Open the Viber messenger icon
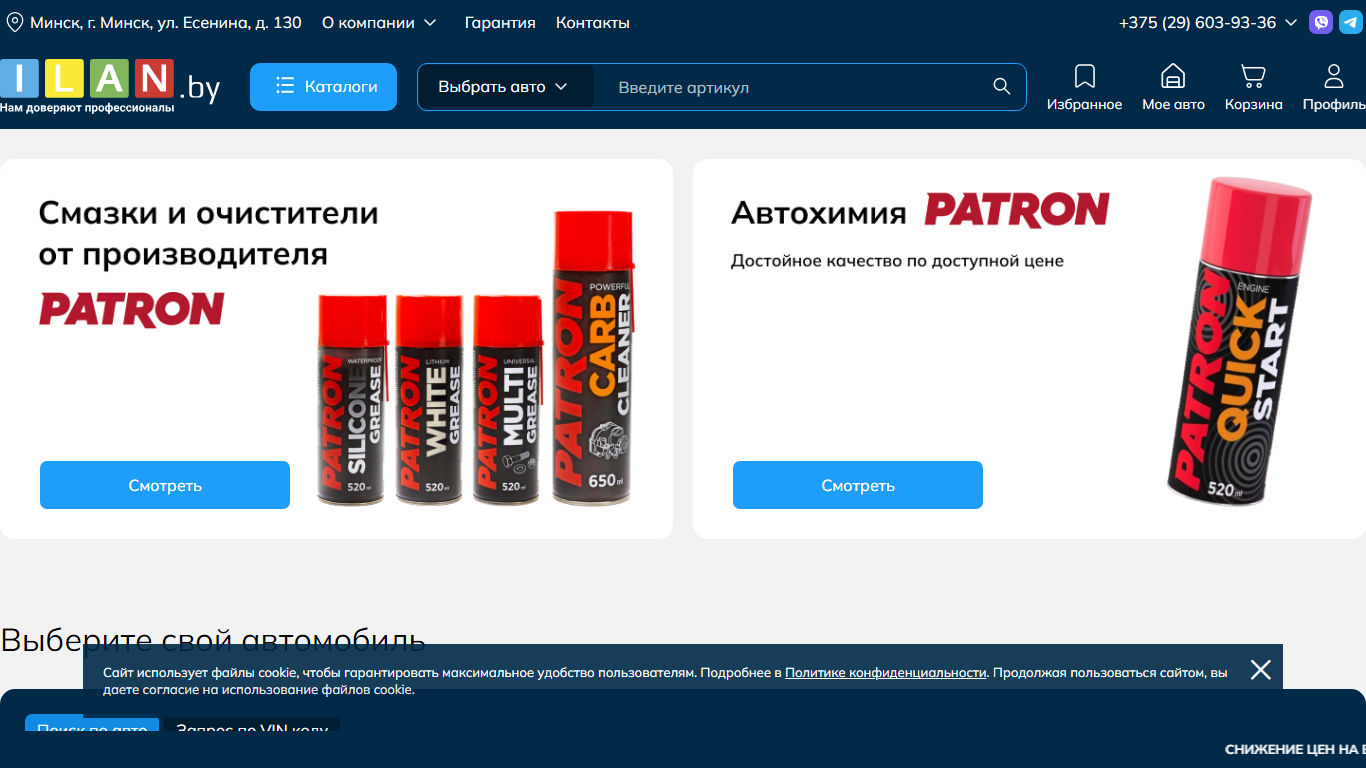 click(1321, 22)
